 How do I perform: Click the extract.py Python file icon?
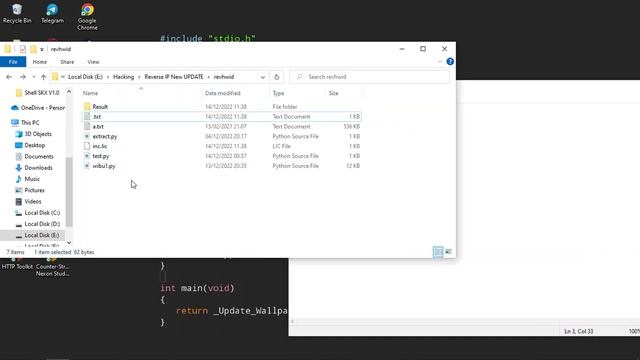pyautogui.click(x=87, y=136)
